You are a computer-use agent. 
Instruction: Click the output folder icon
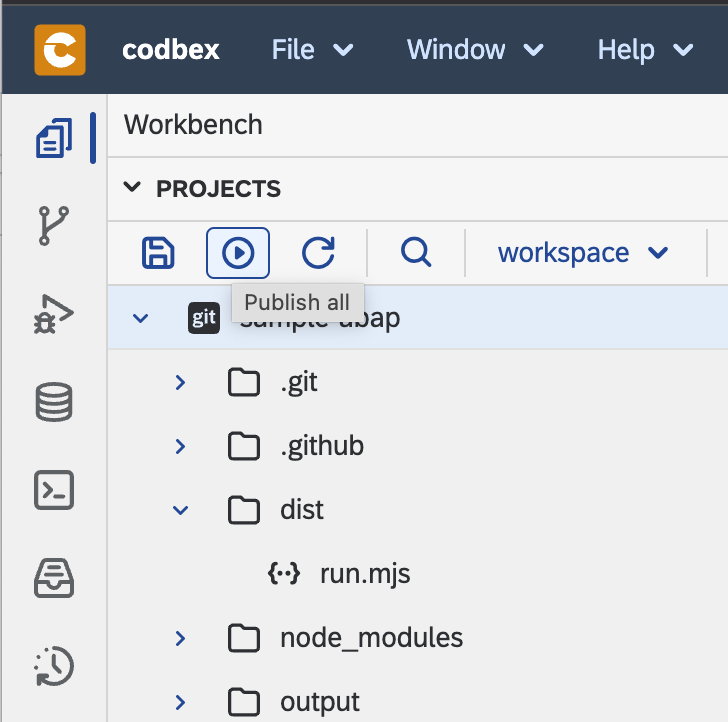[244, 702]
